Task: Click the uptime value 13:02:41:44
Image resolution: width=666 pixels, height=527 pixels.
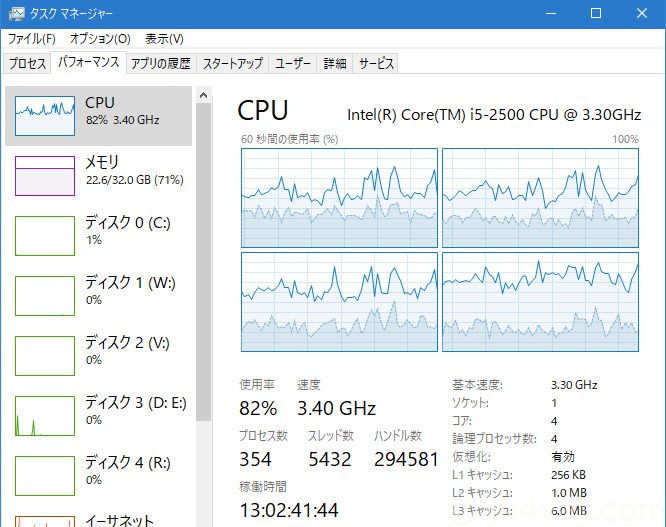Action: pos(289,510)
